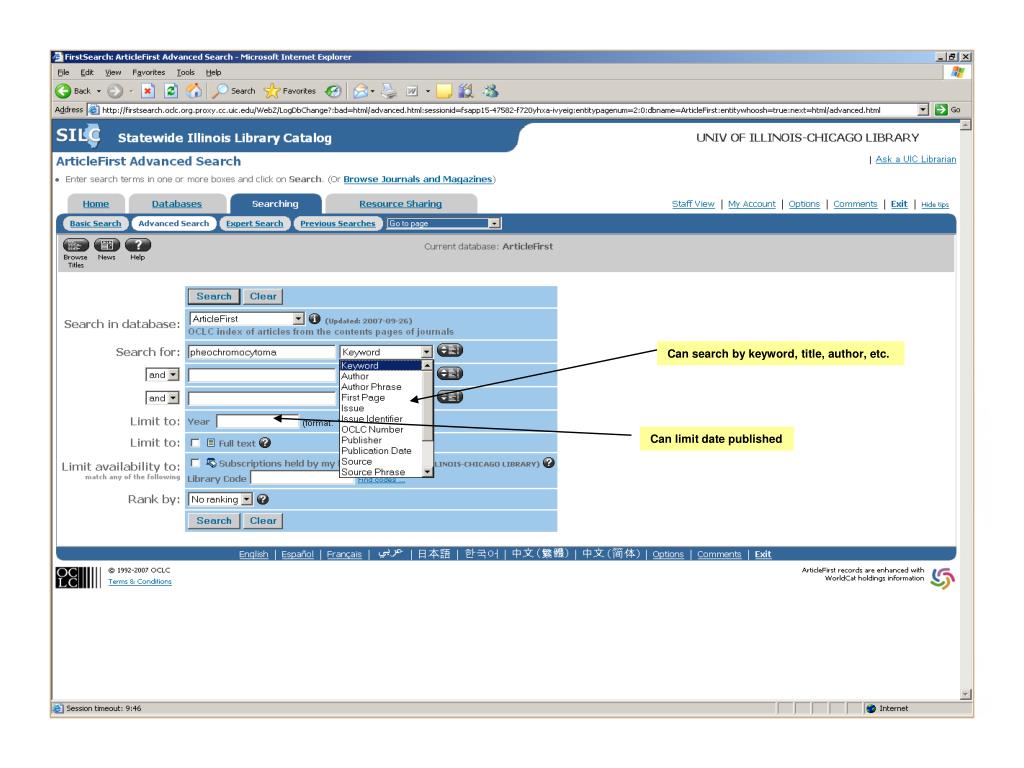
Task: Open Full text help icon
Action: click(264, 442)
